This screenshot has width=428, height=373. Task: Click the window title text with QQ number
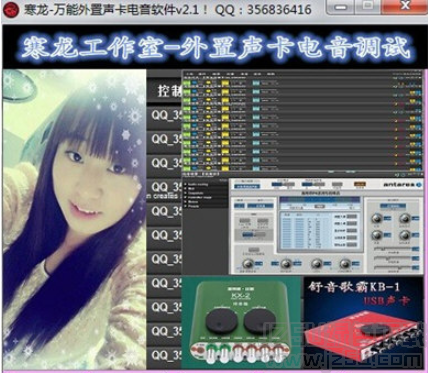coord(168,9)
